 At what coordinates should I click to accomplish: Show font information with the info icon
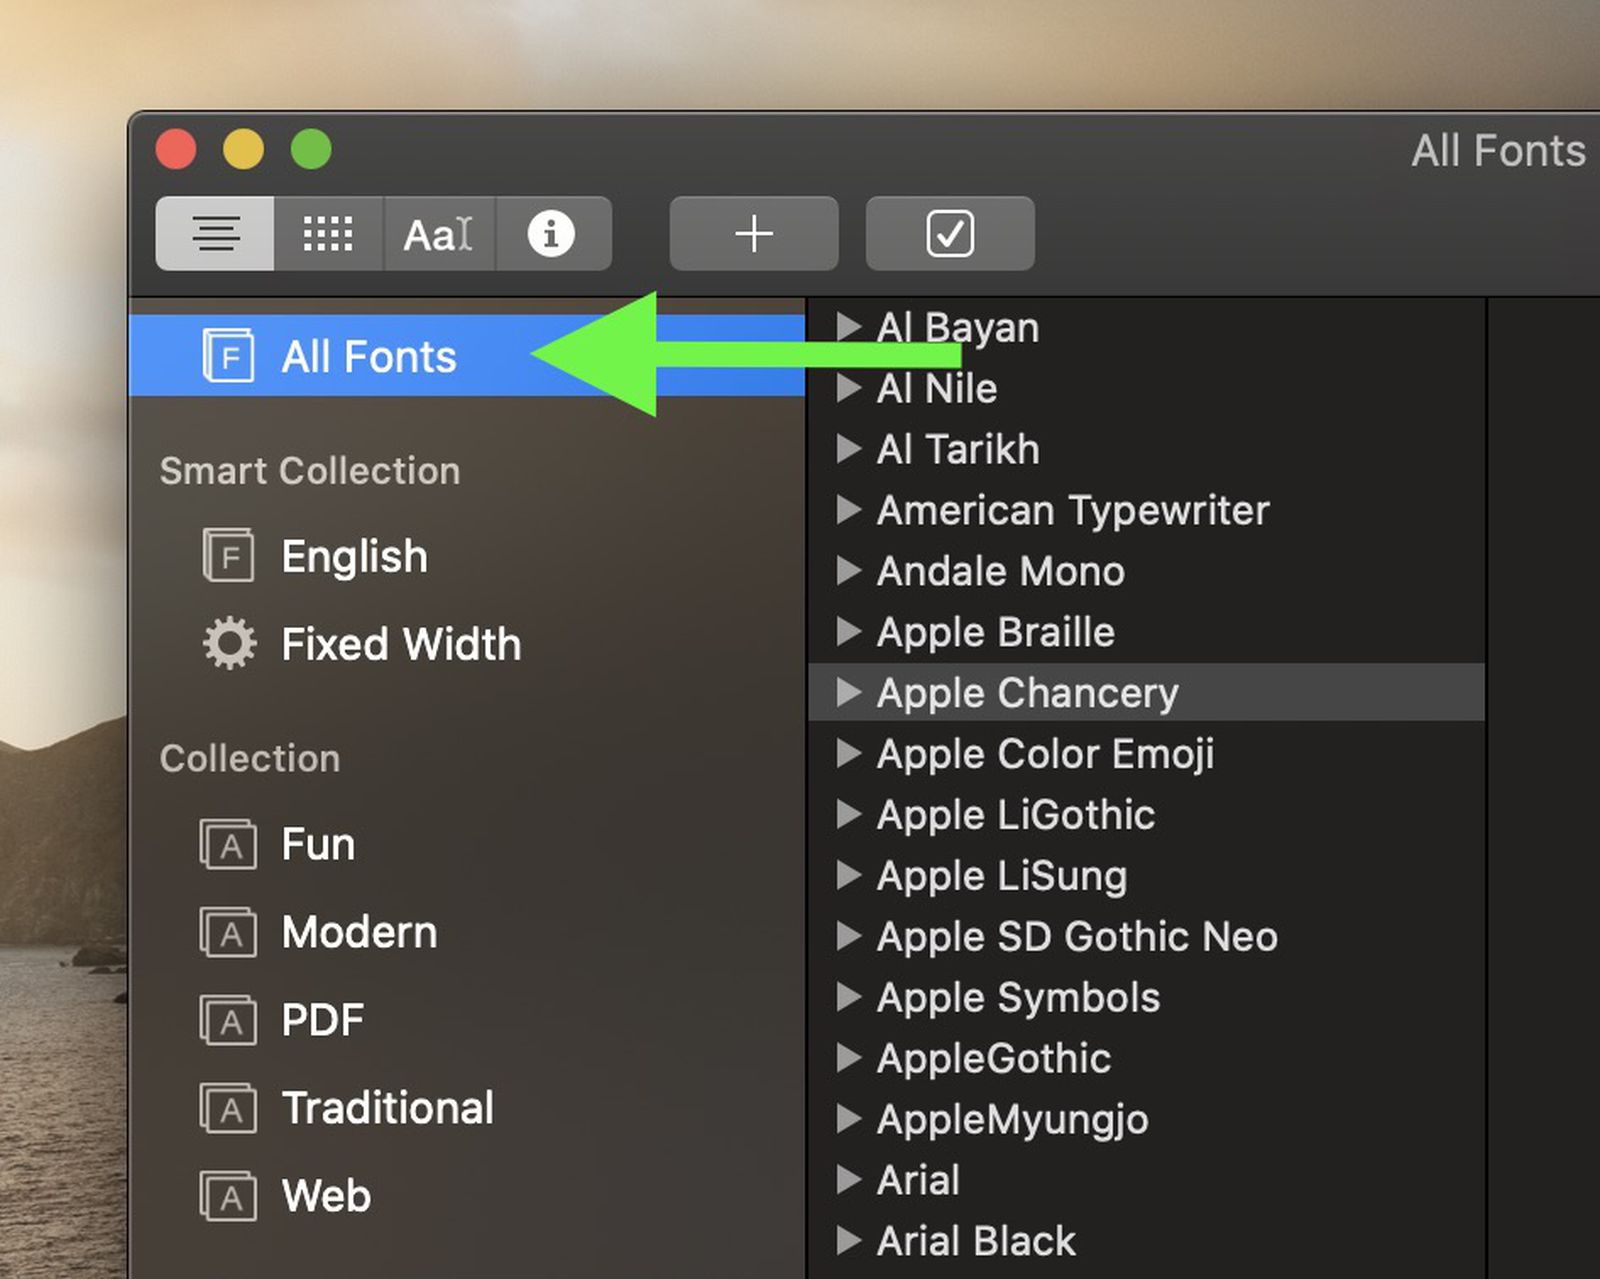pos(552,234)
